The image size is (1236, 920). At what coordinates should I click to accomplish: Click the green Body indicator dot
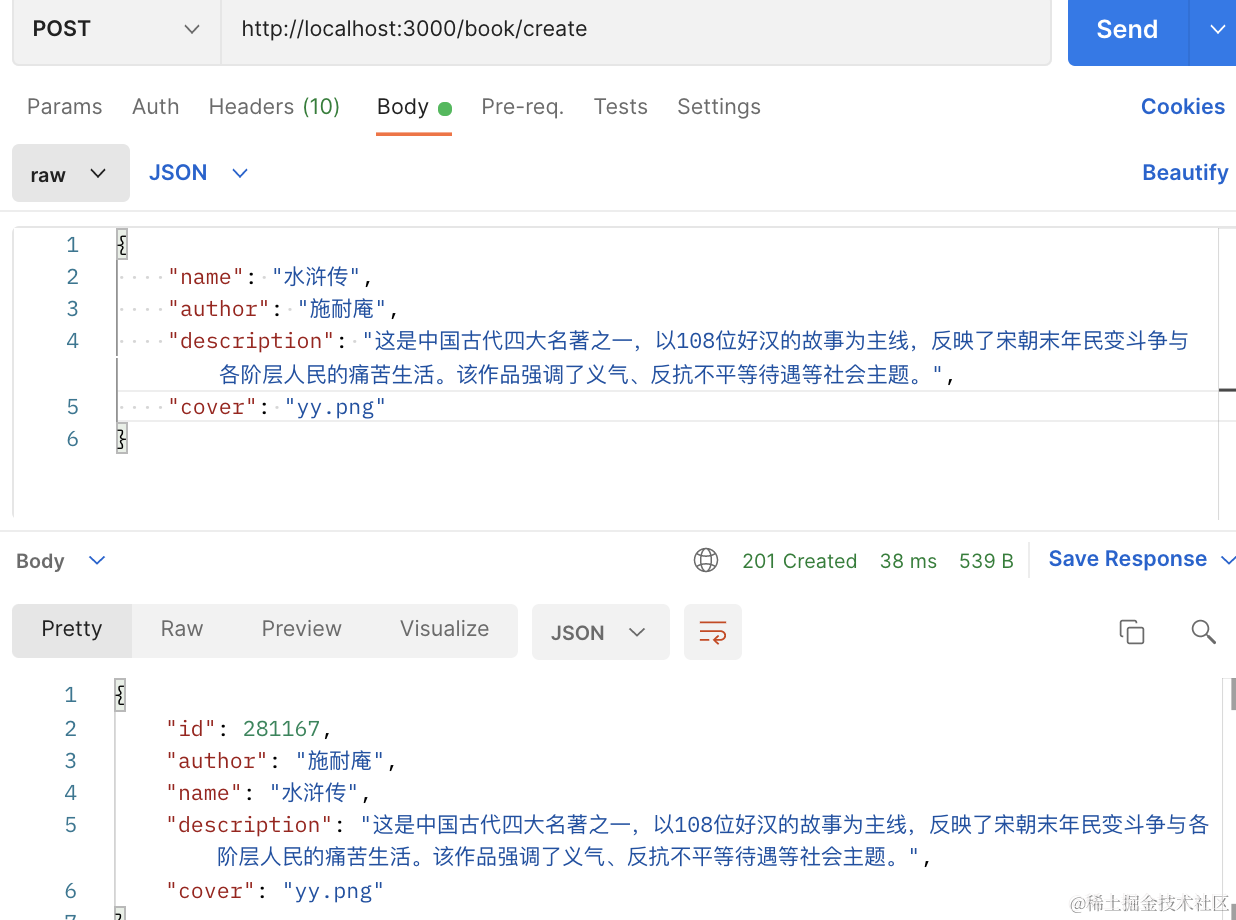pos(445,108)
